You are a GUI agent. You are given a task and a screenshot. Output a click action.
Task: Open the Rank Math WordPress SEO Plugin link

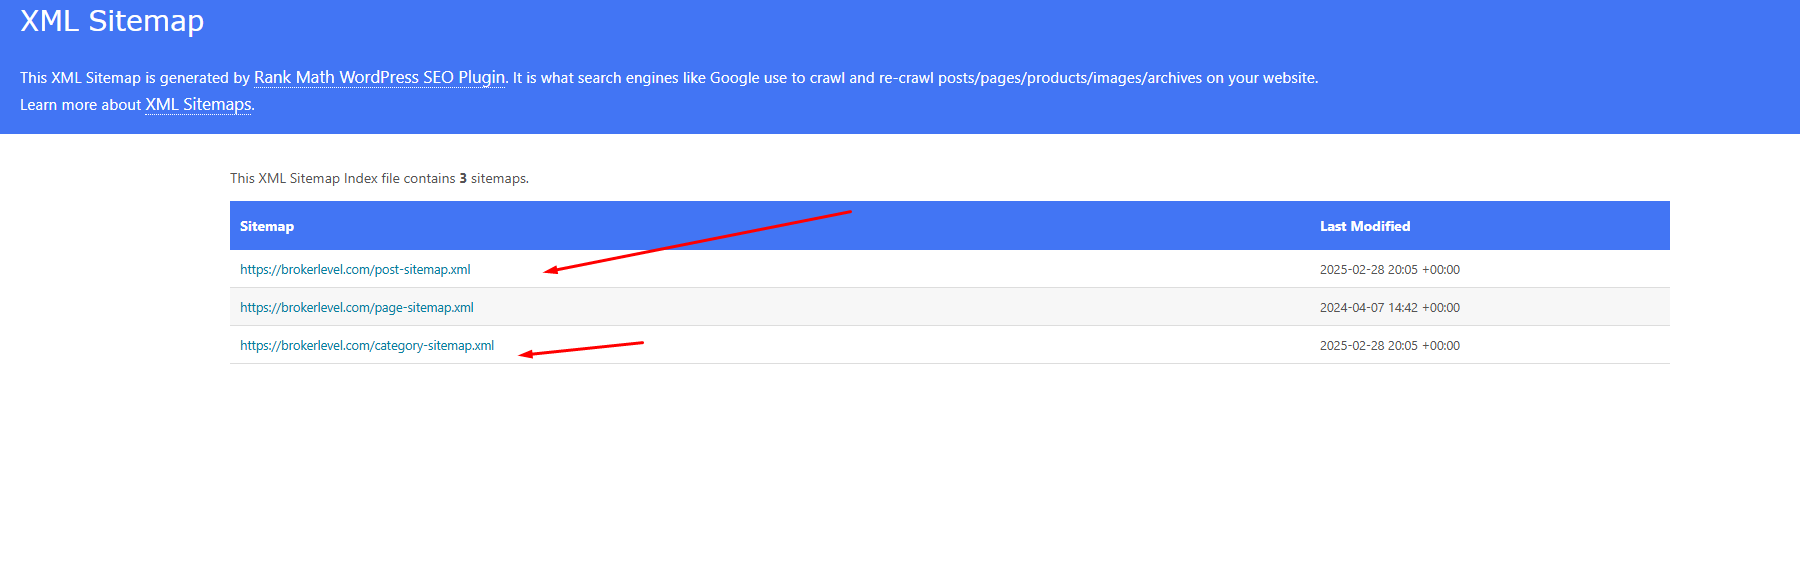tap(379, 78)
